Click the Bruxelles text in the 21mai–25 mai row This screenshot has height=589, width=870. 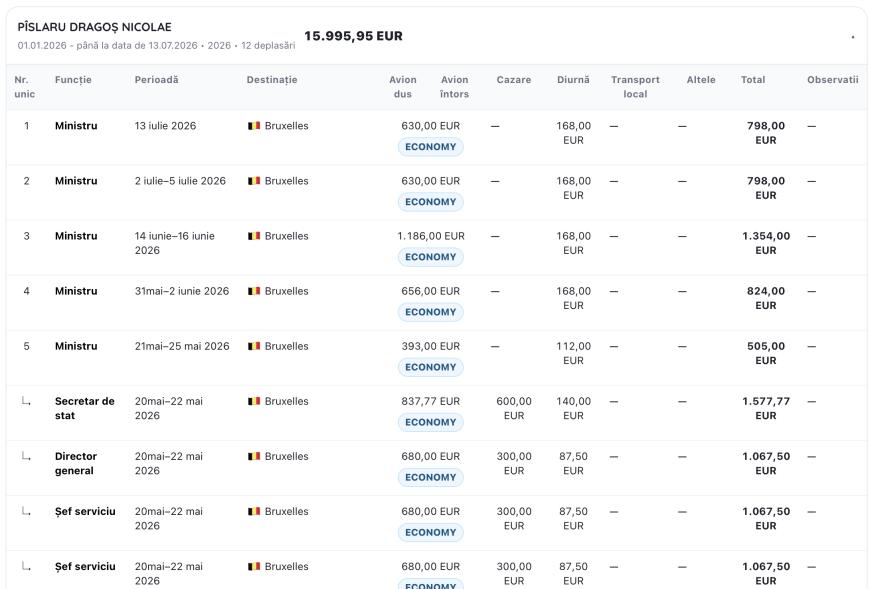286,346
